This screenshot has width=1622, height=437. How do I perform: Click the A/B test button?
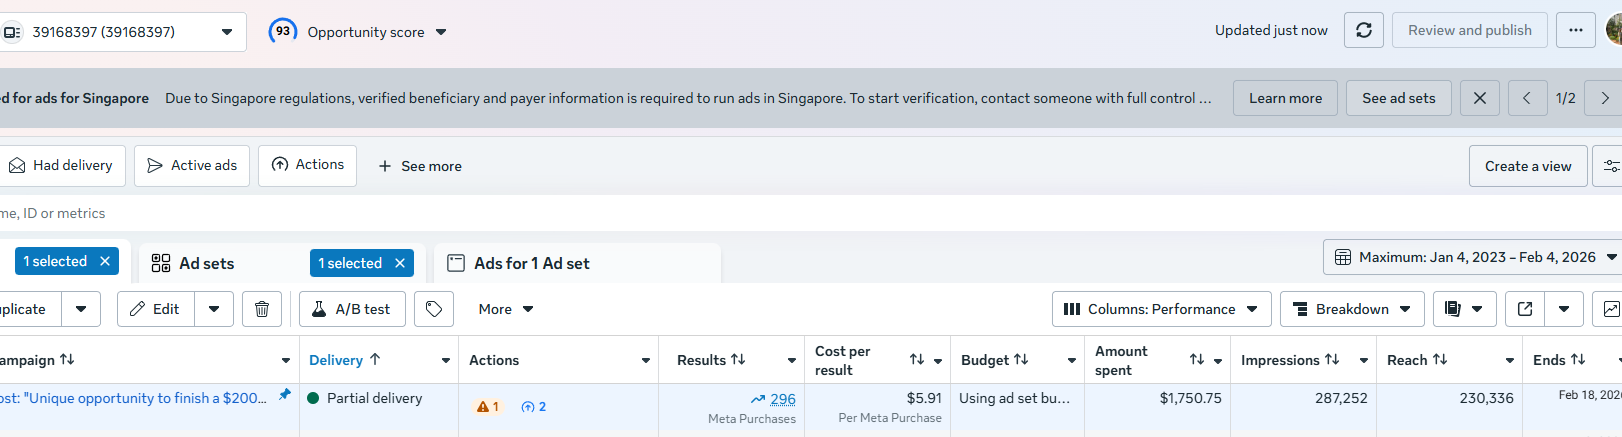[x=352, y=309]
